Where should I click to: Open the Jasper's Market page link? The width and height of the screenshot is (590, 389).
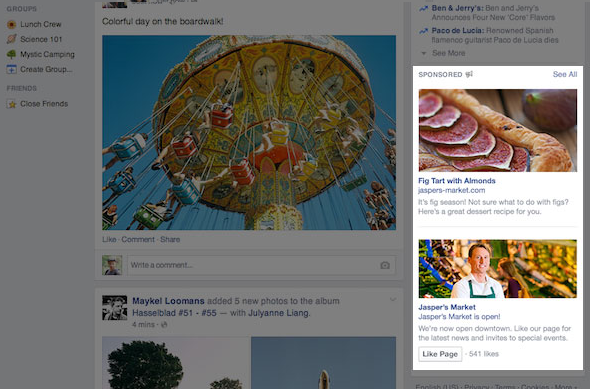point(447,307)
